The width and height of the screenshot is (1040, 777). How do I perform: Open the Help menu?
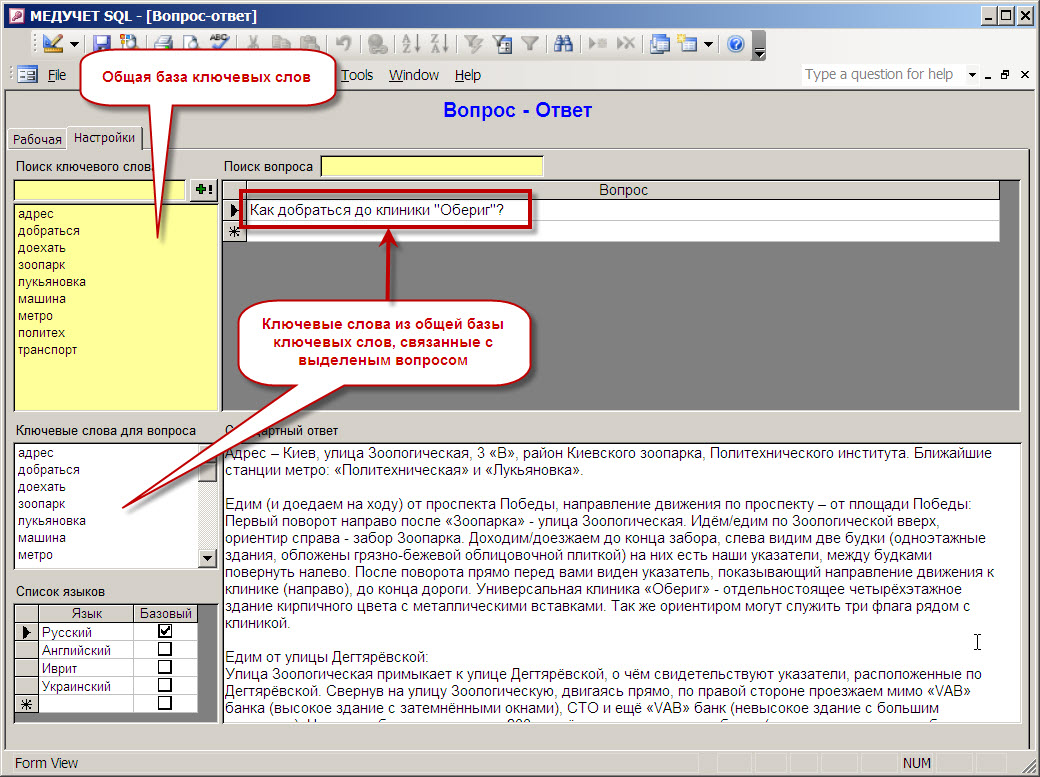468,75
